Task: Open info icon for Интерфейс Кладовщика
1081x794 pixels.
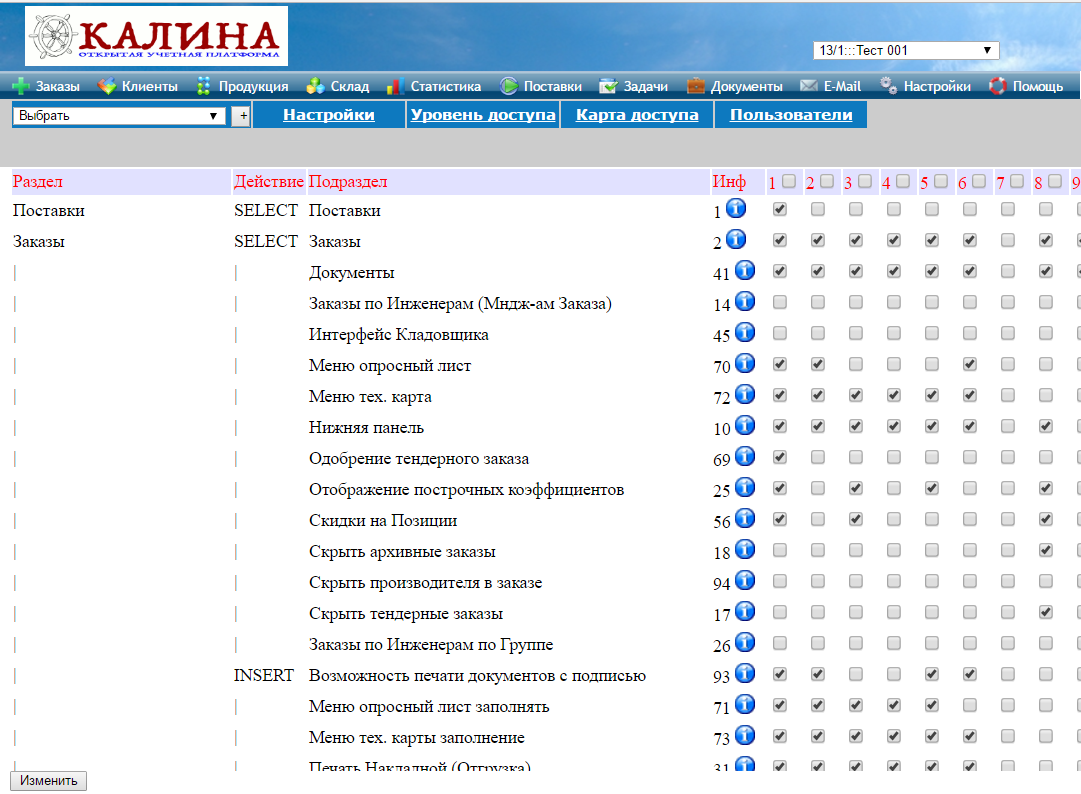Action: (745, 332)
